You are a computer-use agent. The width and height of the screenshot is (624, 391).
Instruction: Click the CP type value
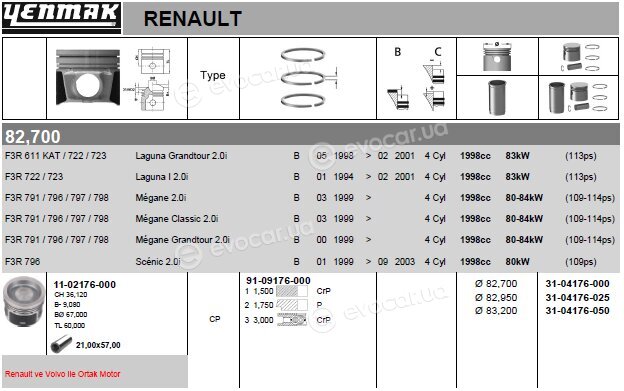215,319
